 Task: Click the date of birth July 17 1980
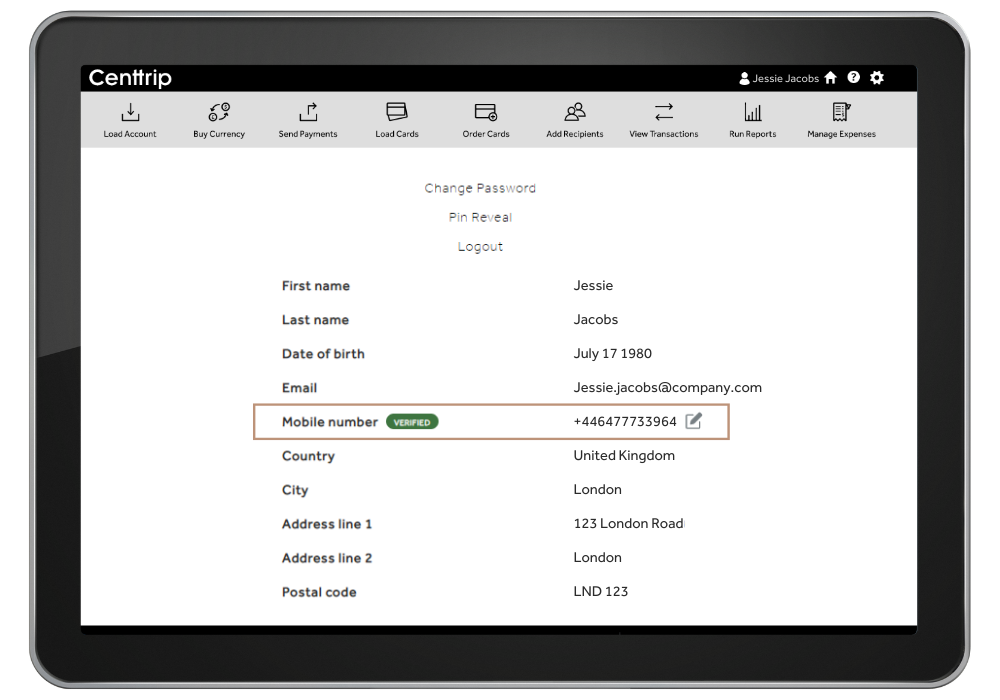tap(612, 354)
